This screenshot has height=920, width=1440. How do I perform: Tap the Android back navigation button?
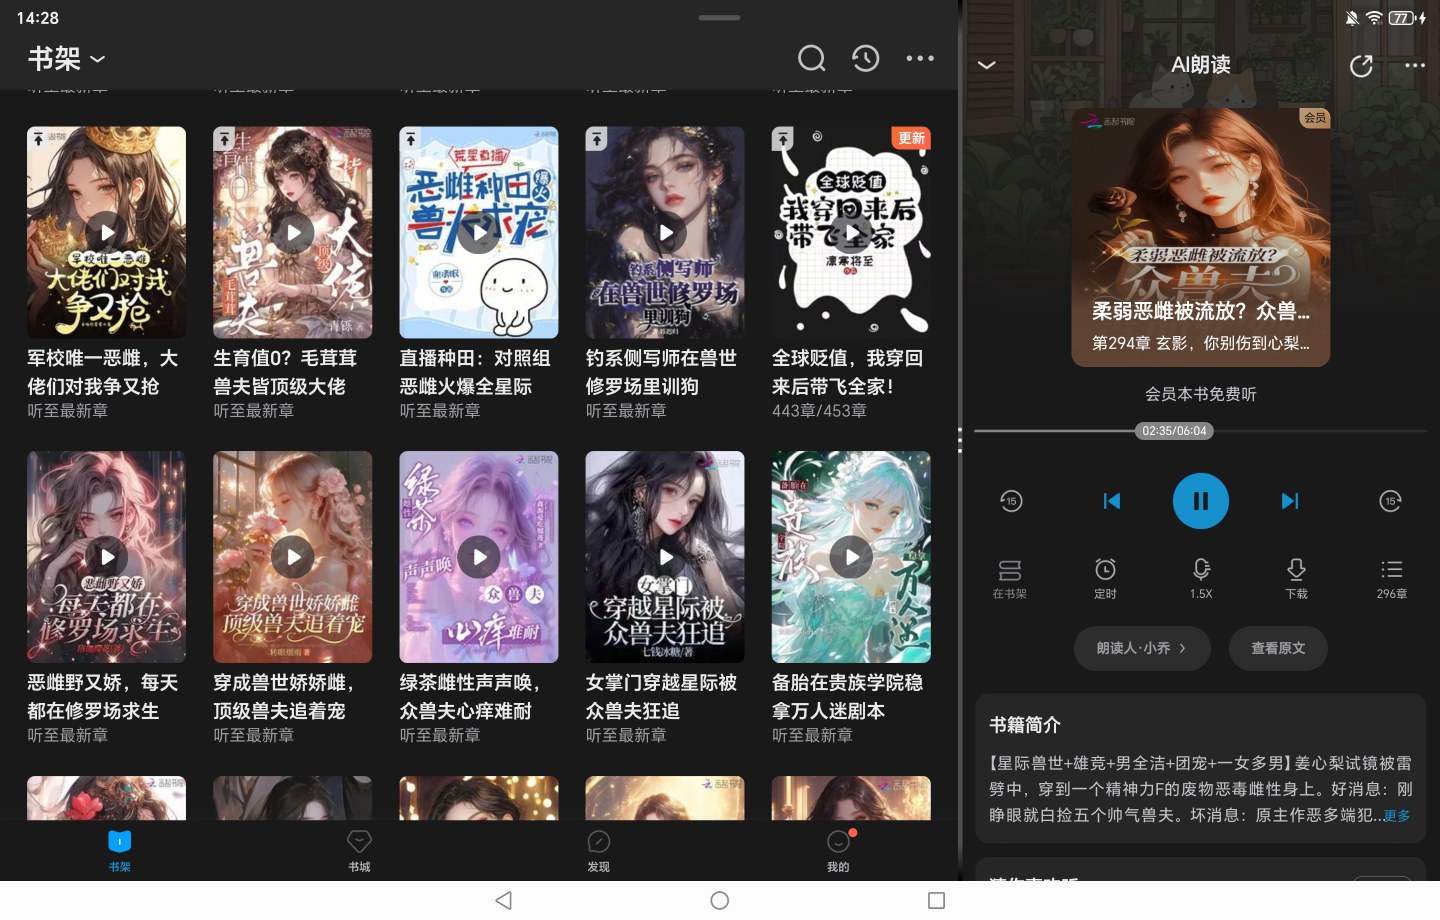[504, 901]
